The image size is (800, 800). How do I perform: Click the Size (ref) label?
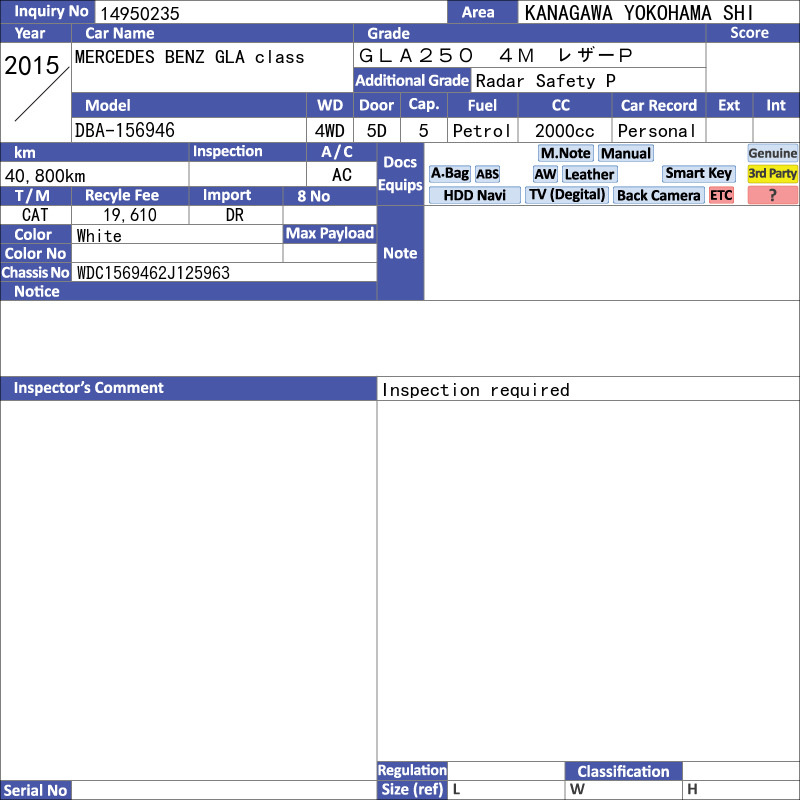point(412,789)
